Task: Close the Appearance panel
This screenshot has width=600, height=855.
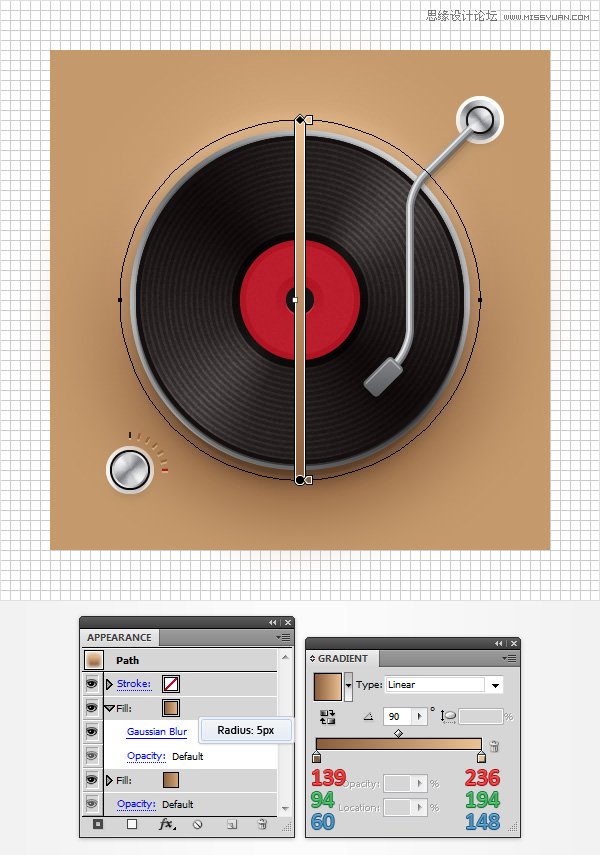Action: click(288, 622)
